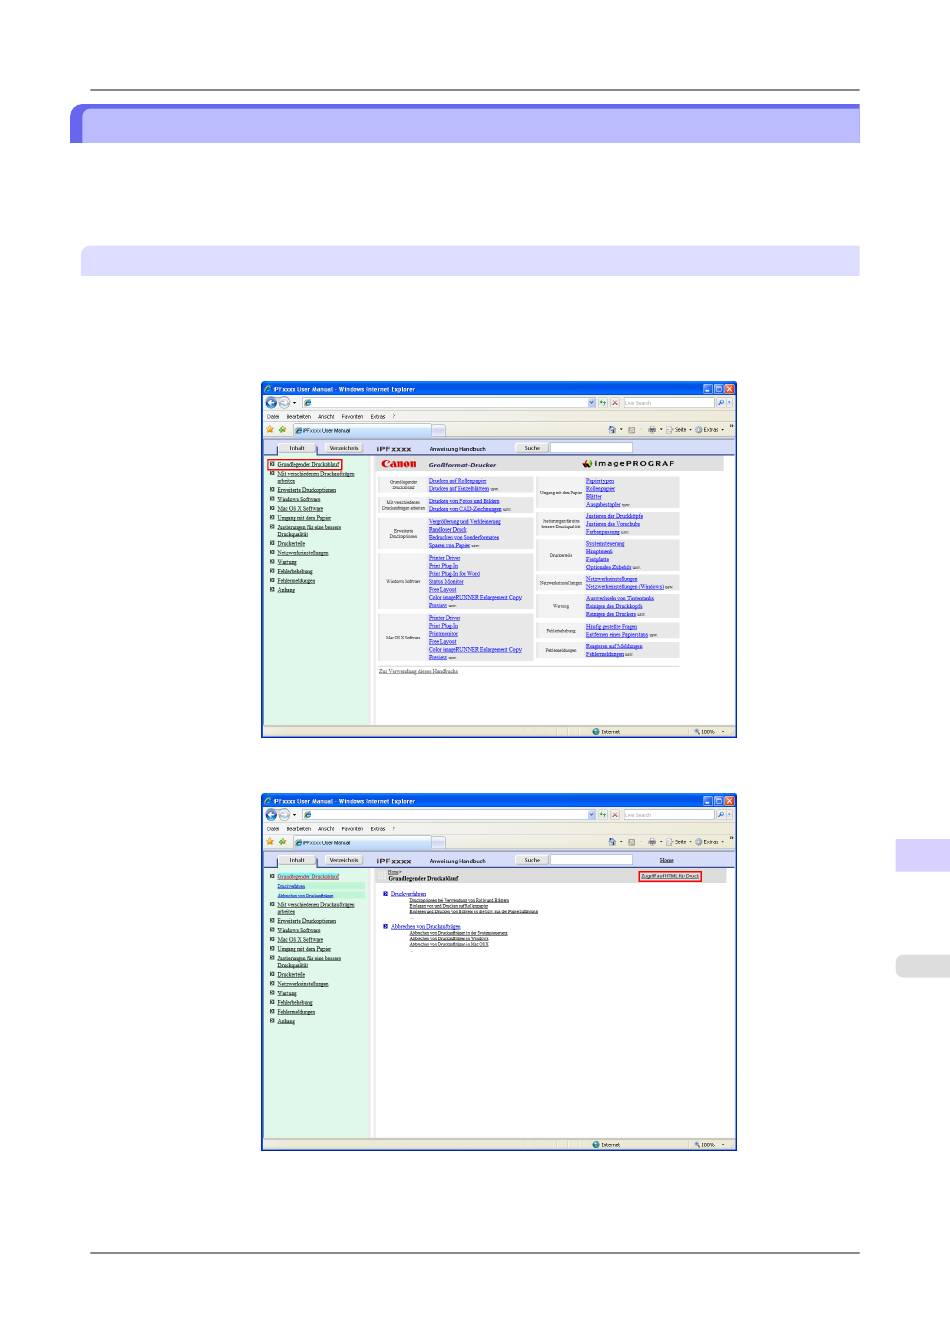Image resolution: width=950 pixels, height=1344 pixels.
Task: Click the red Stop icon in the Druckablauf detail window
Action: [615, 815]
